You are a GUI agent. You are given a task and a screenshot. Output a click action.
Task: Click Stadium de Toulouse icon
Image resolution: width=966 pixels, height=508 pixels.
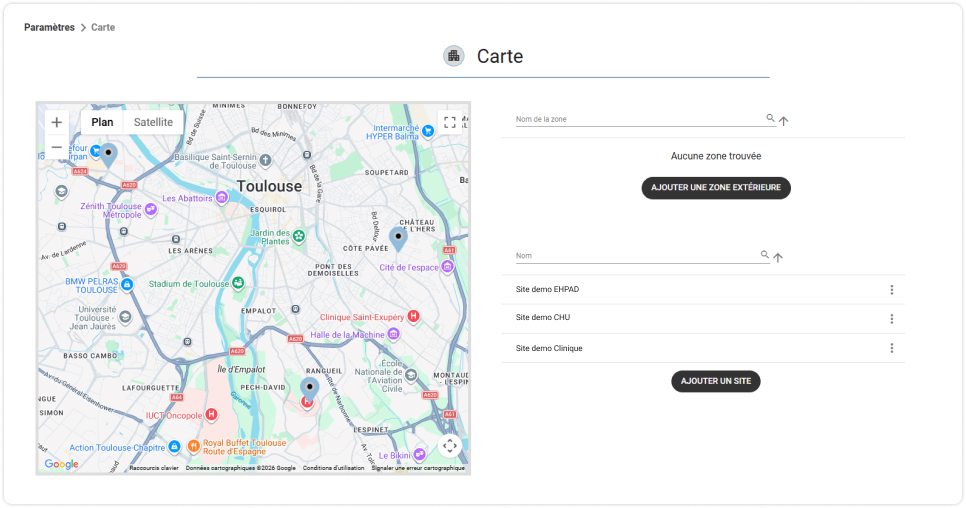pyautogui.click(x=238, y=283)
